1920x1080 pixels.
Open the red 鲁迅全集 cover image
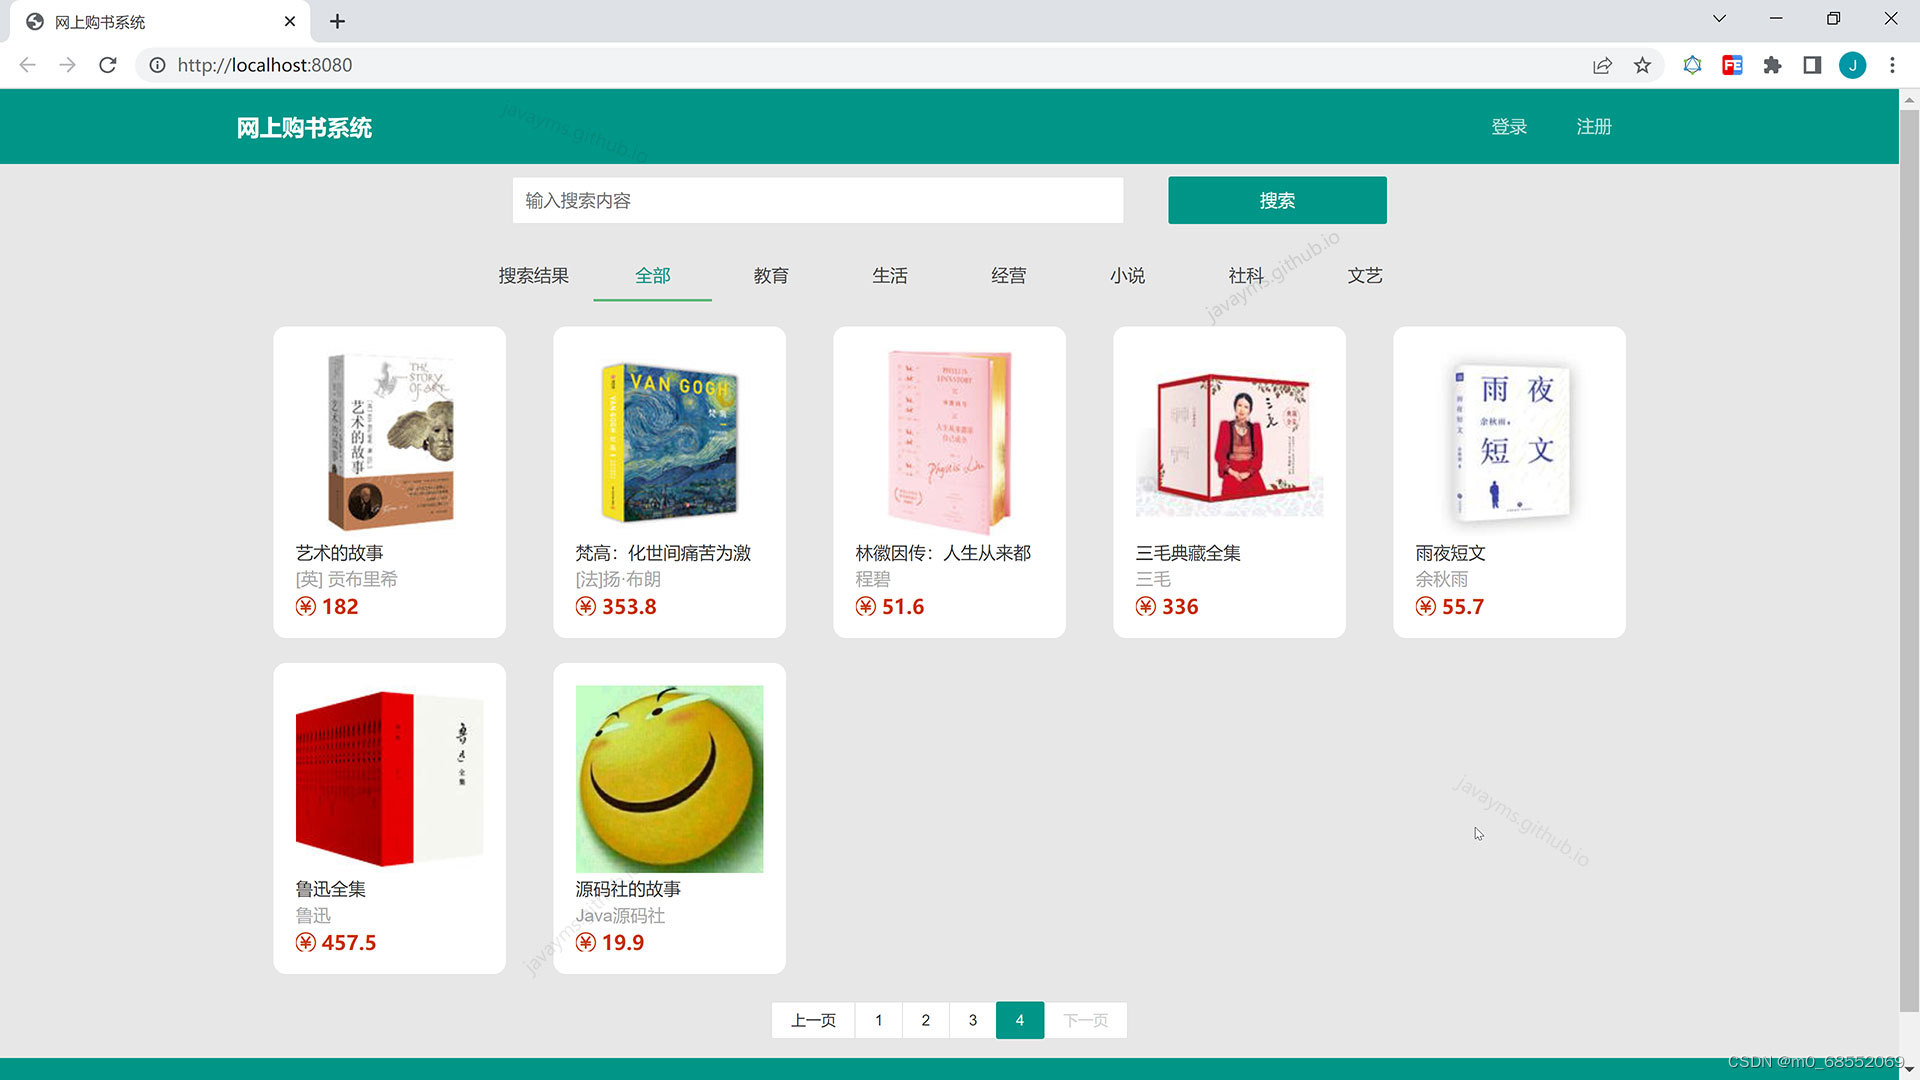[x=390, y=778]
